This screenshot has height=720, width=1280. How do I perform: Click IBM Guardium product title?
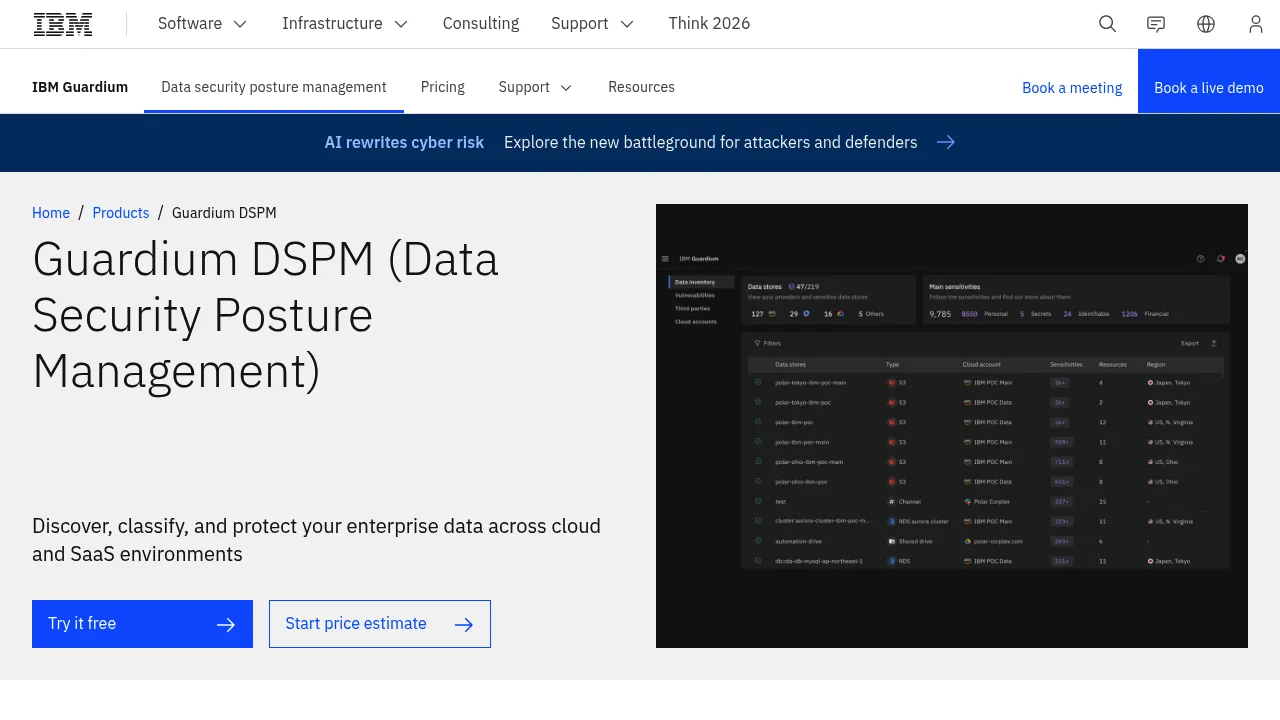80,87
